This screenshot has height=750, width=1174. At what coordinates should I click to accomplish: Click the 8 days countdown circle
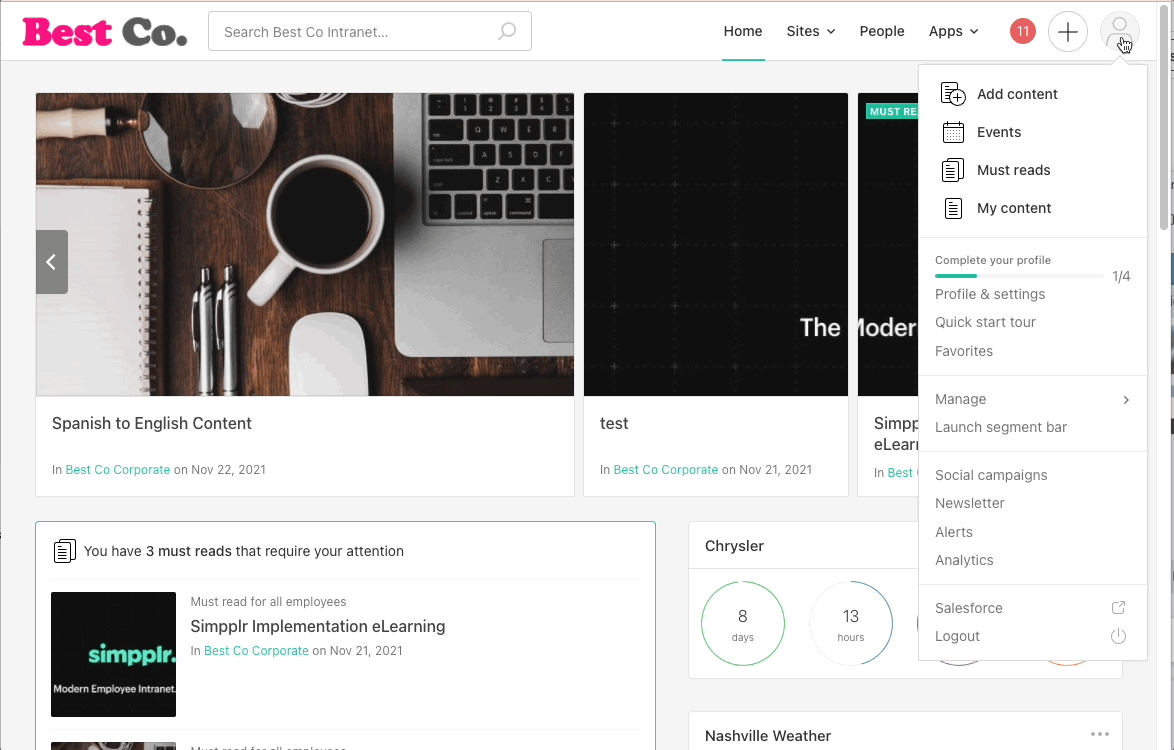(743, 624)
